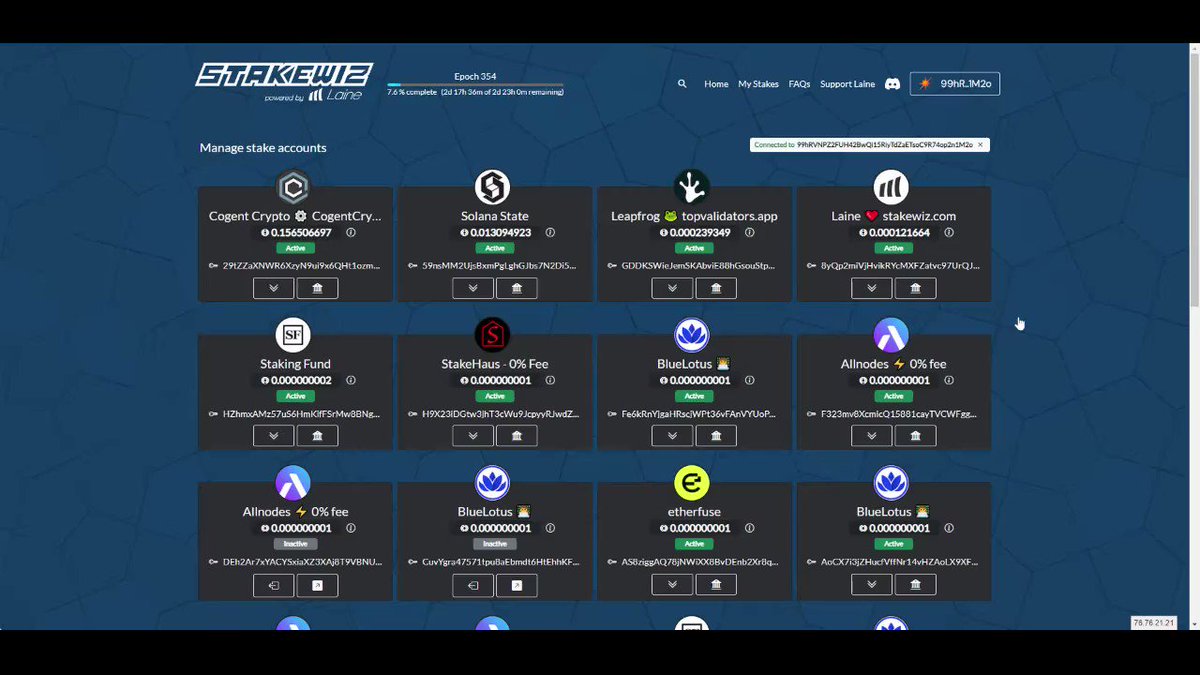Expand double-chevron on BlueLotus AoCX7i3 card

(871, 585)
